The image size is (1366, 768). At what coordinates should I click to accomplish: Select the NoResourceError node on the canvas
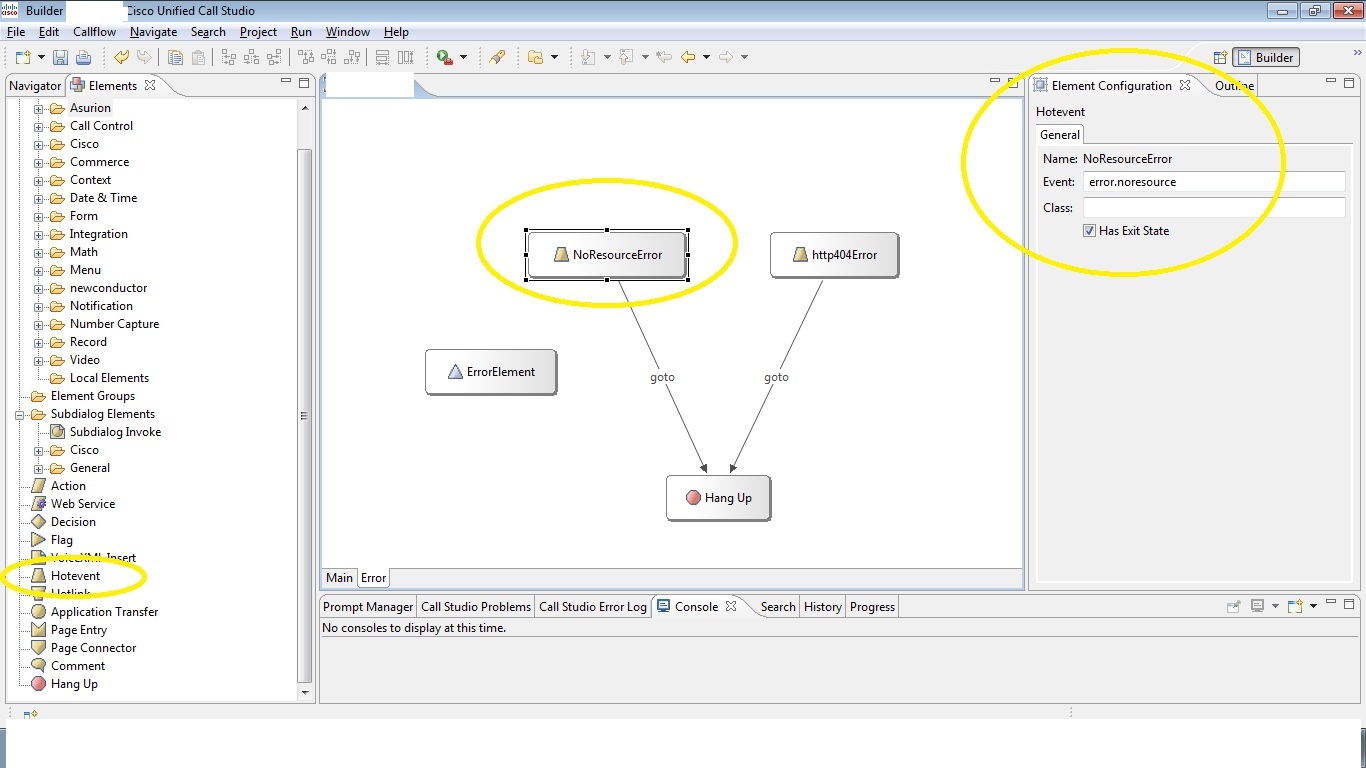607,255
